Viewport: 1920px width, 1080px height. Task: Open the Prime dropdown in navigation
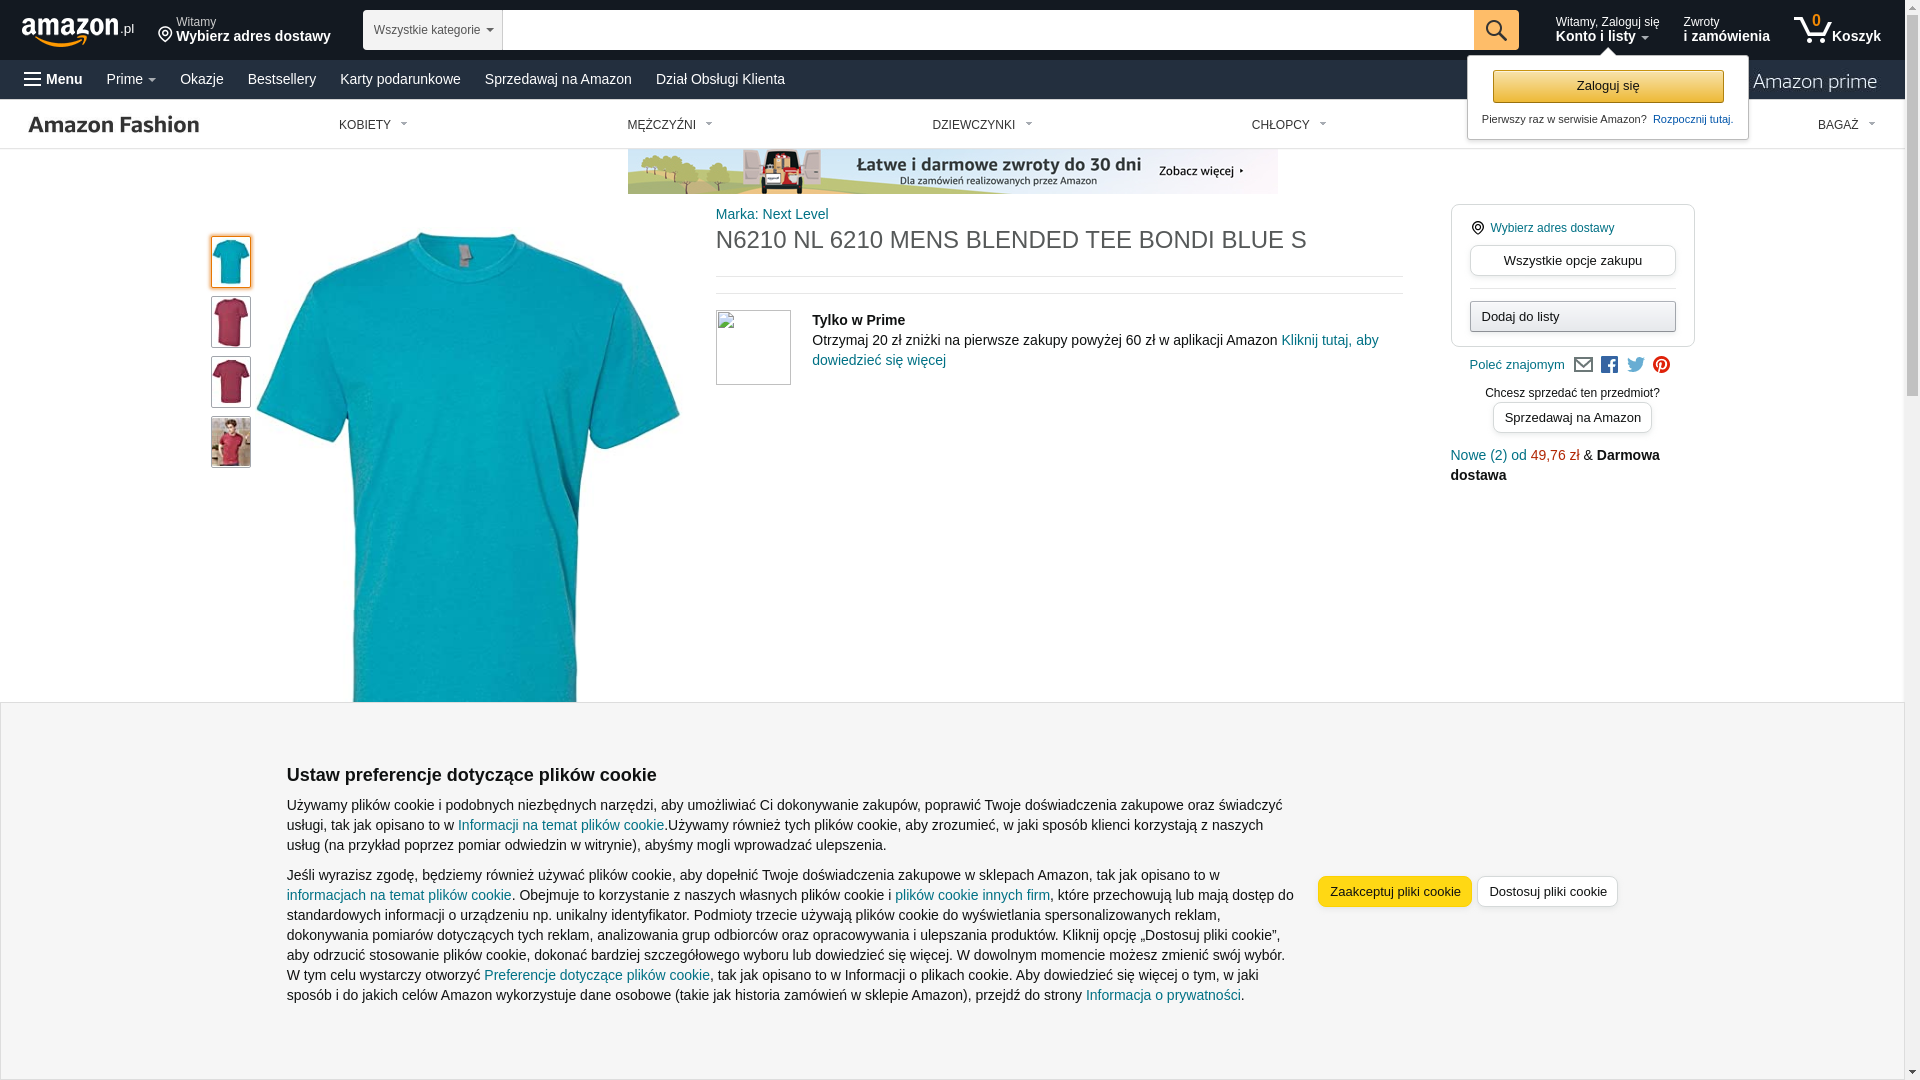click(131, 79)
